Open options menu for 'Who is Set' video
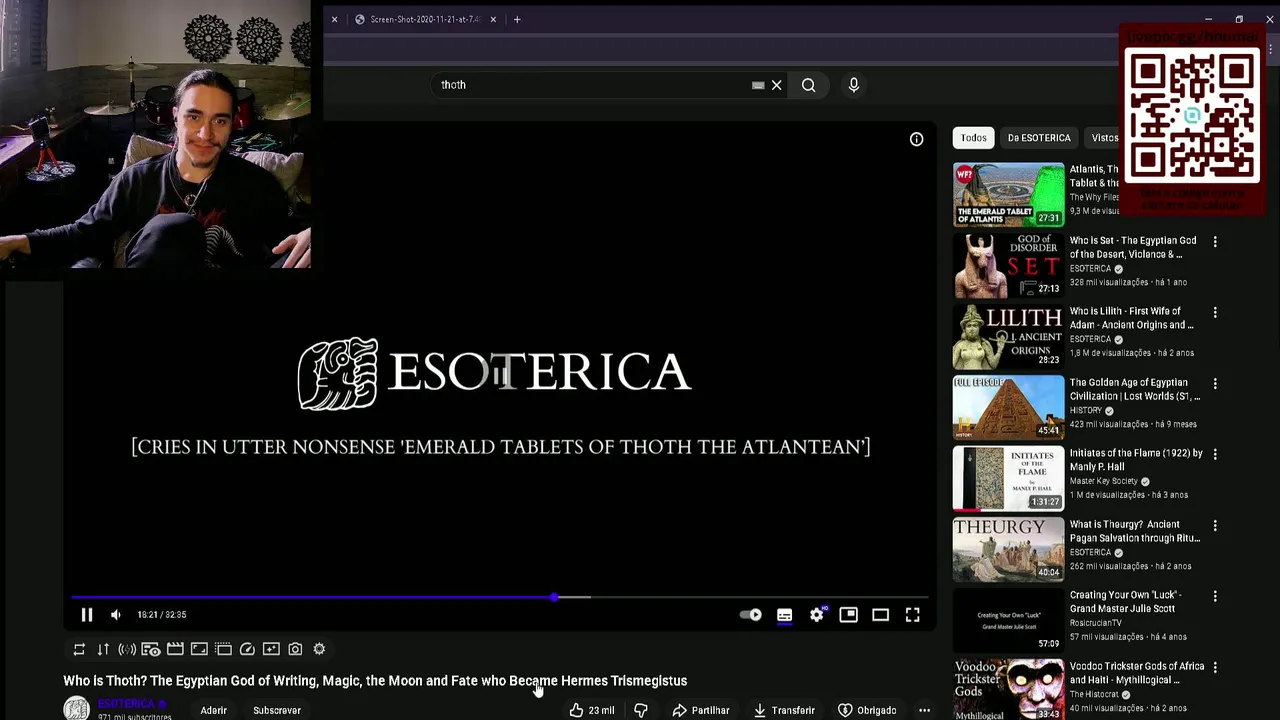This screenshot has width=1280, height=720. (x=1215, y=242)
